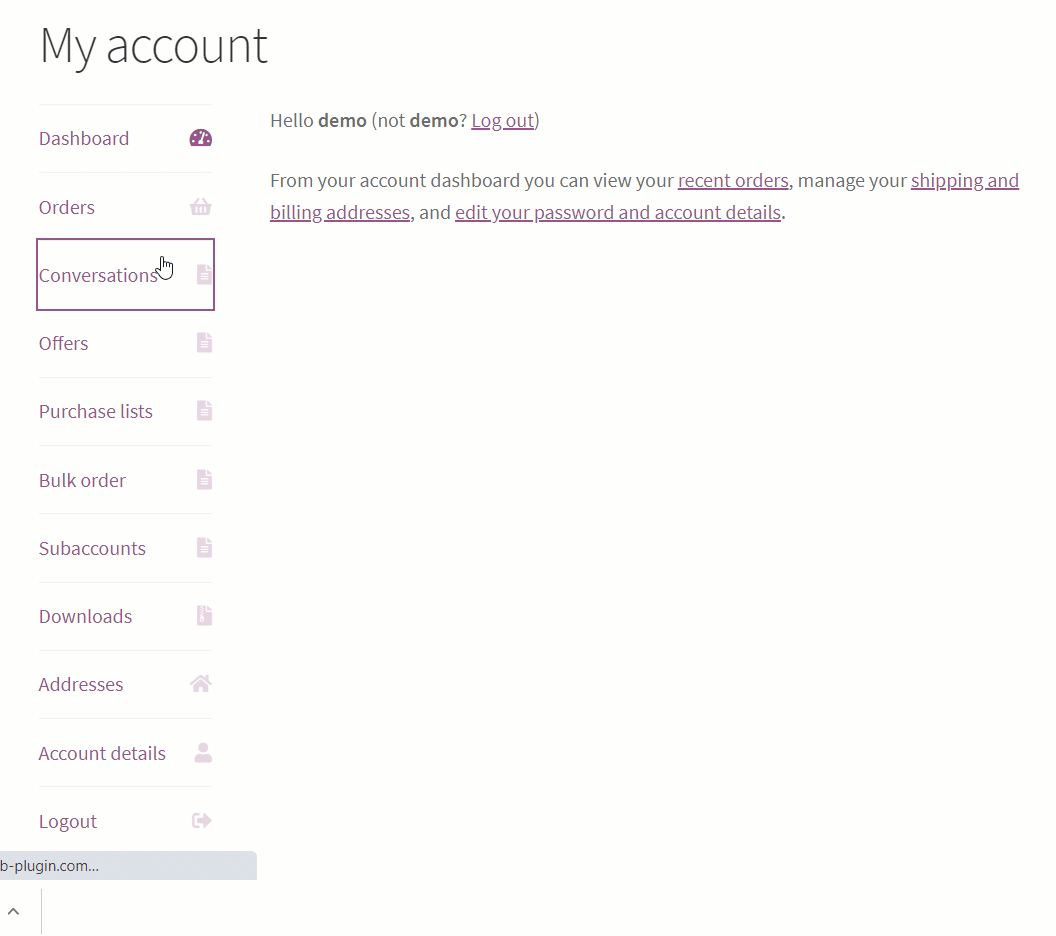Viewport: 1056px width, 936px height.
Task: Click the shipping and billing addresses link
Action: coord(964,181)
